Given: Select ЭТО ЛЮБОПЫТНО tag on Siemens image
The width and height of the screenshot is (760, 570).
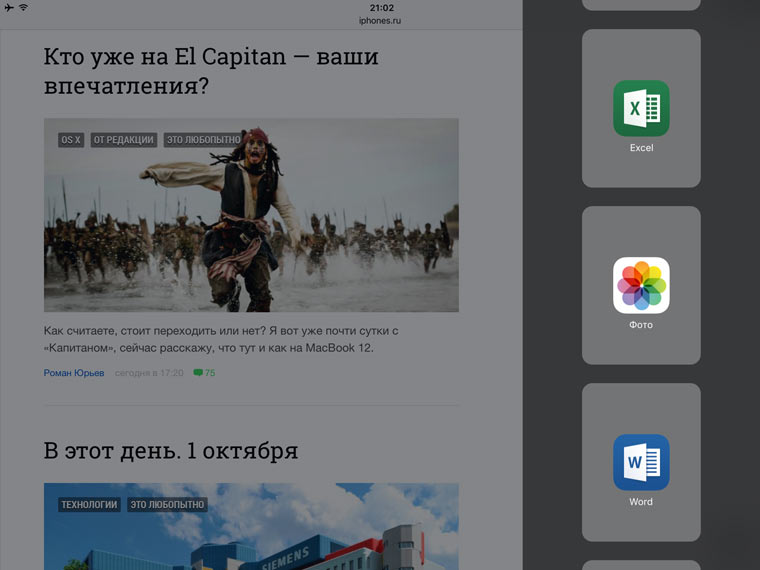Looking at the screenshot, I should point(167,504).
